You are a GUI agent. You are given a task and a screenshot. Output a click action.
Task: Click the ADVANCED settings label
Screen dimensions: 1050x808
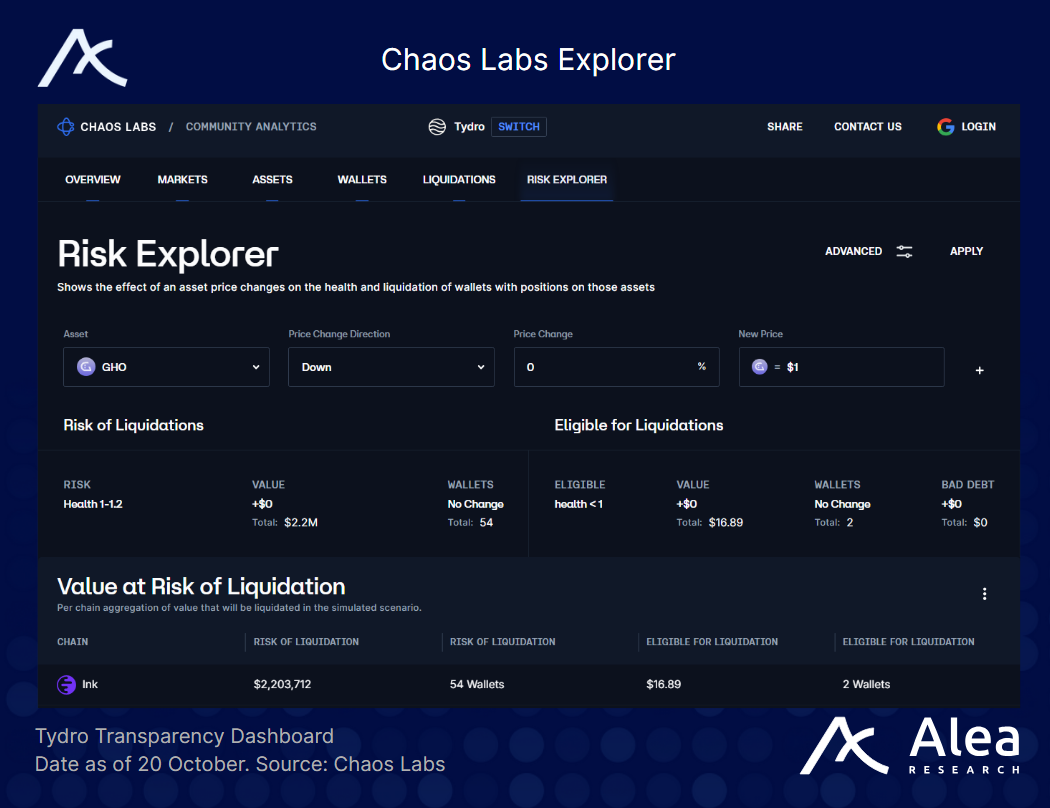853,251
